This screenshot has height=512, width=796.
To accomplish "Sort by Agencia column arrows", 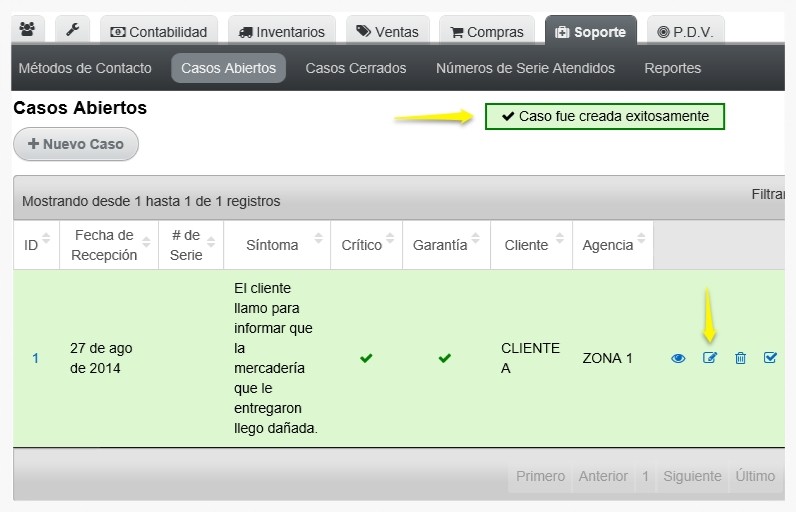I will pos(641,237).
